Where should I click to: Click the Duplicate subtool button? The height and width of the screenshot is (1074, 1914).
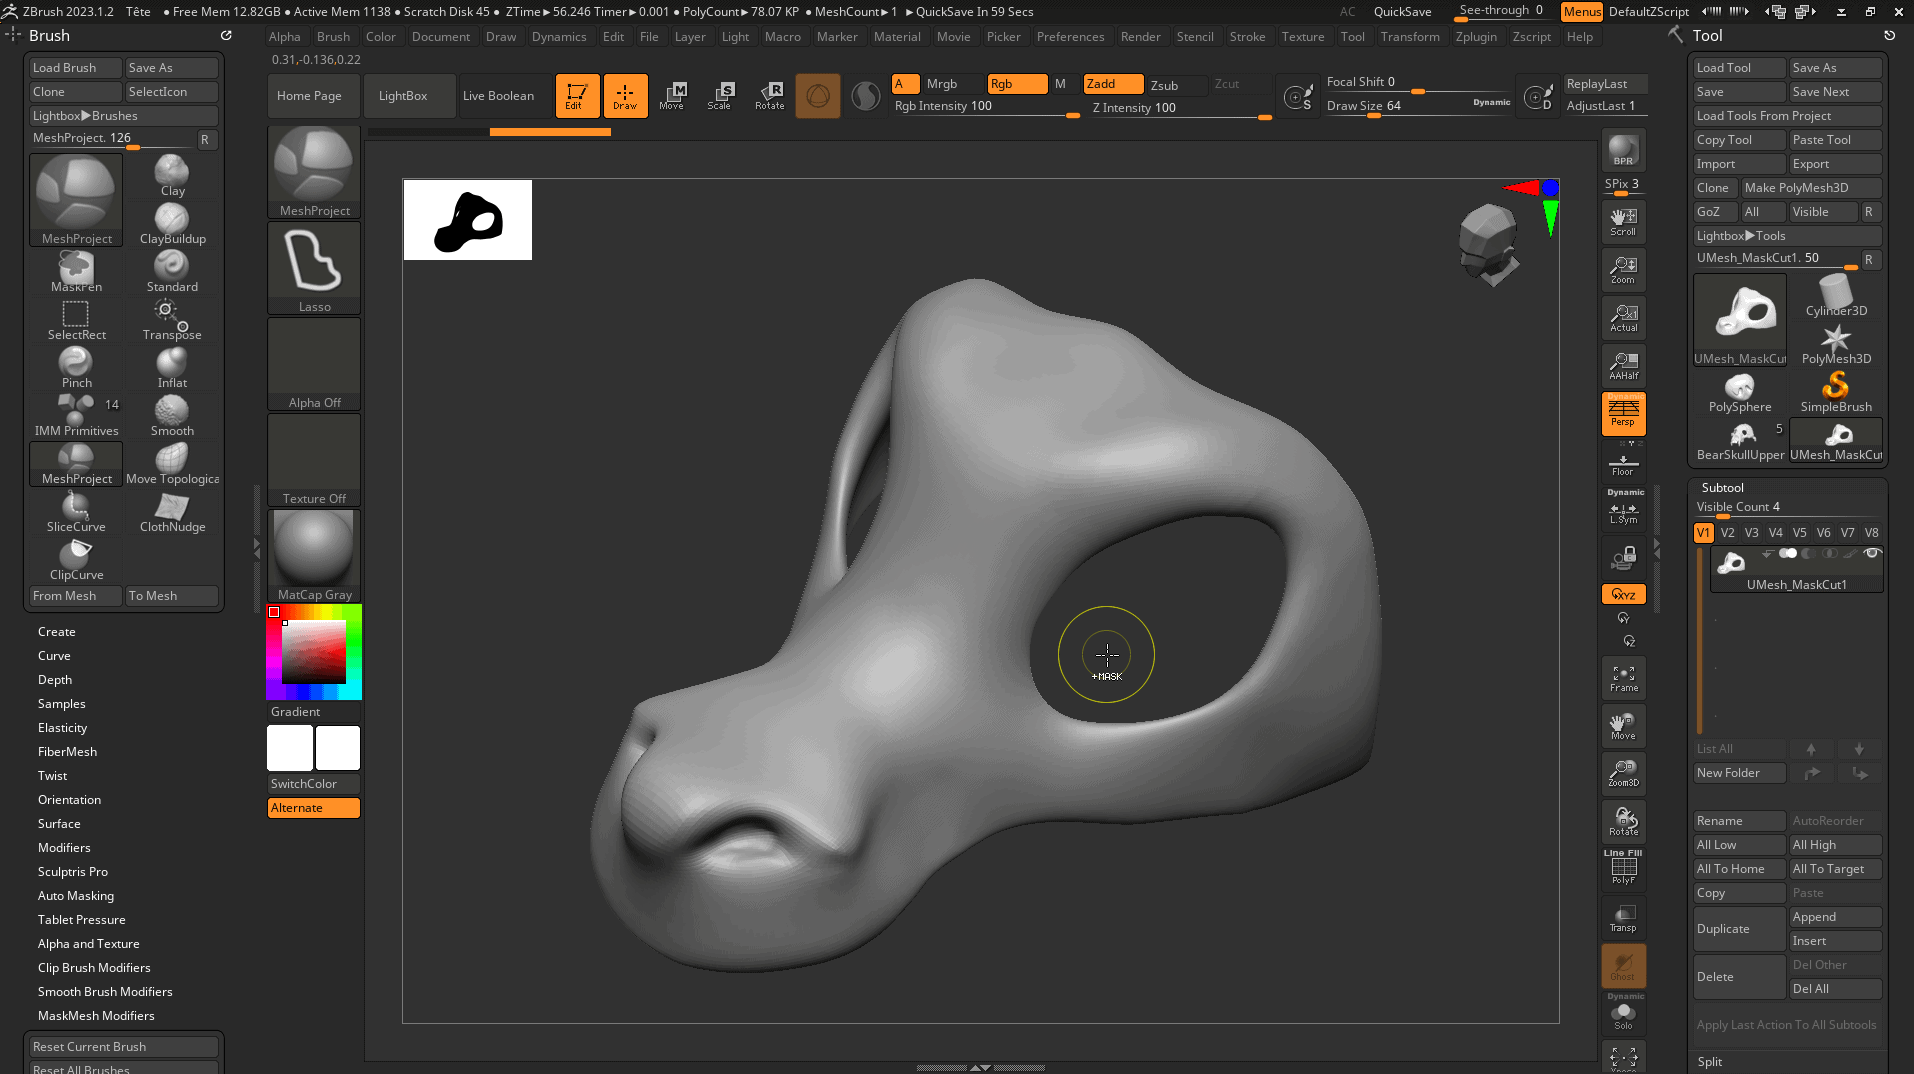click(x=1738, y=929)
